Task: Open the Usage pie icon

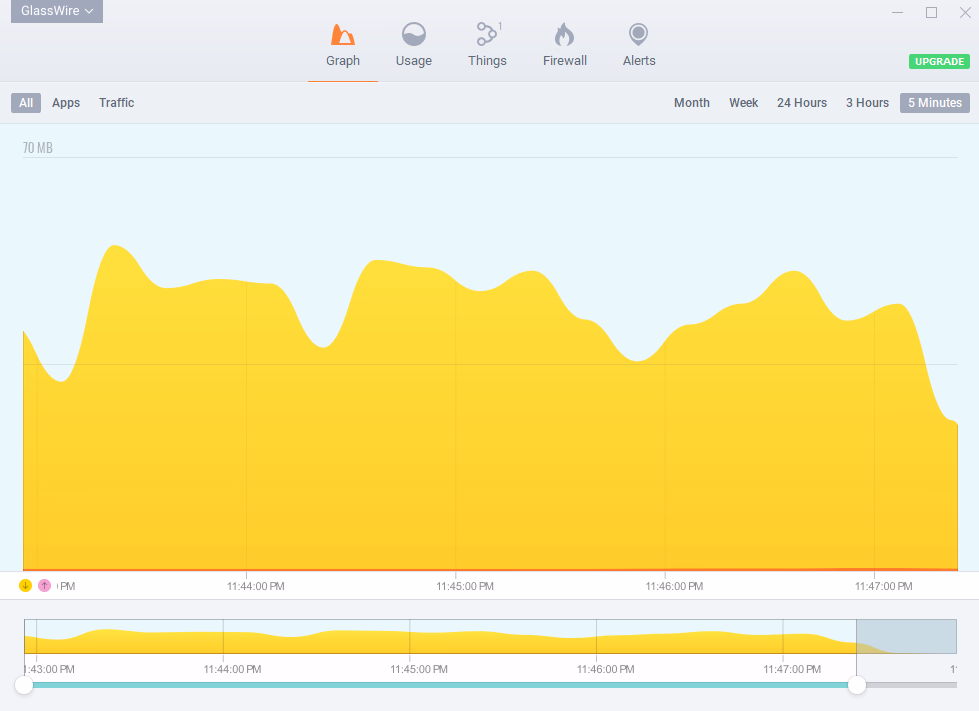Action: (414, 36)
